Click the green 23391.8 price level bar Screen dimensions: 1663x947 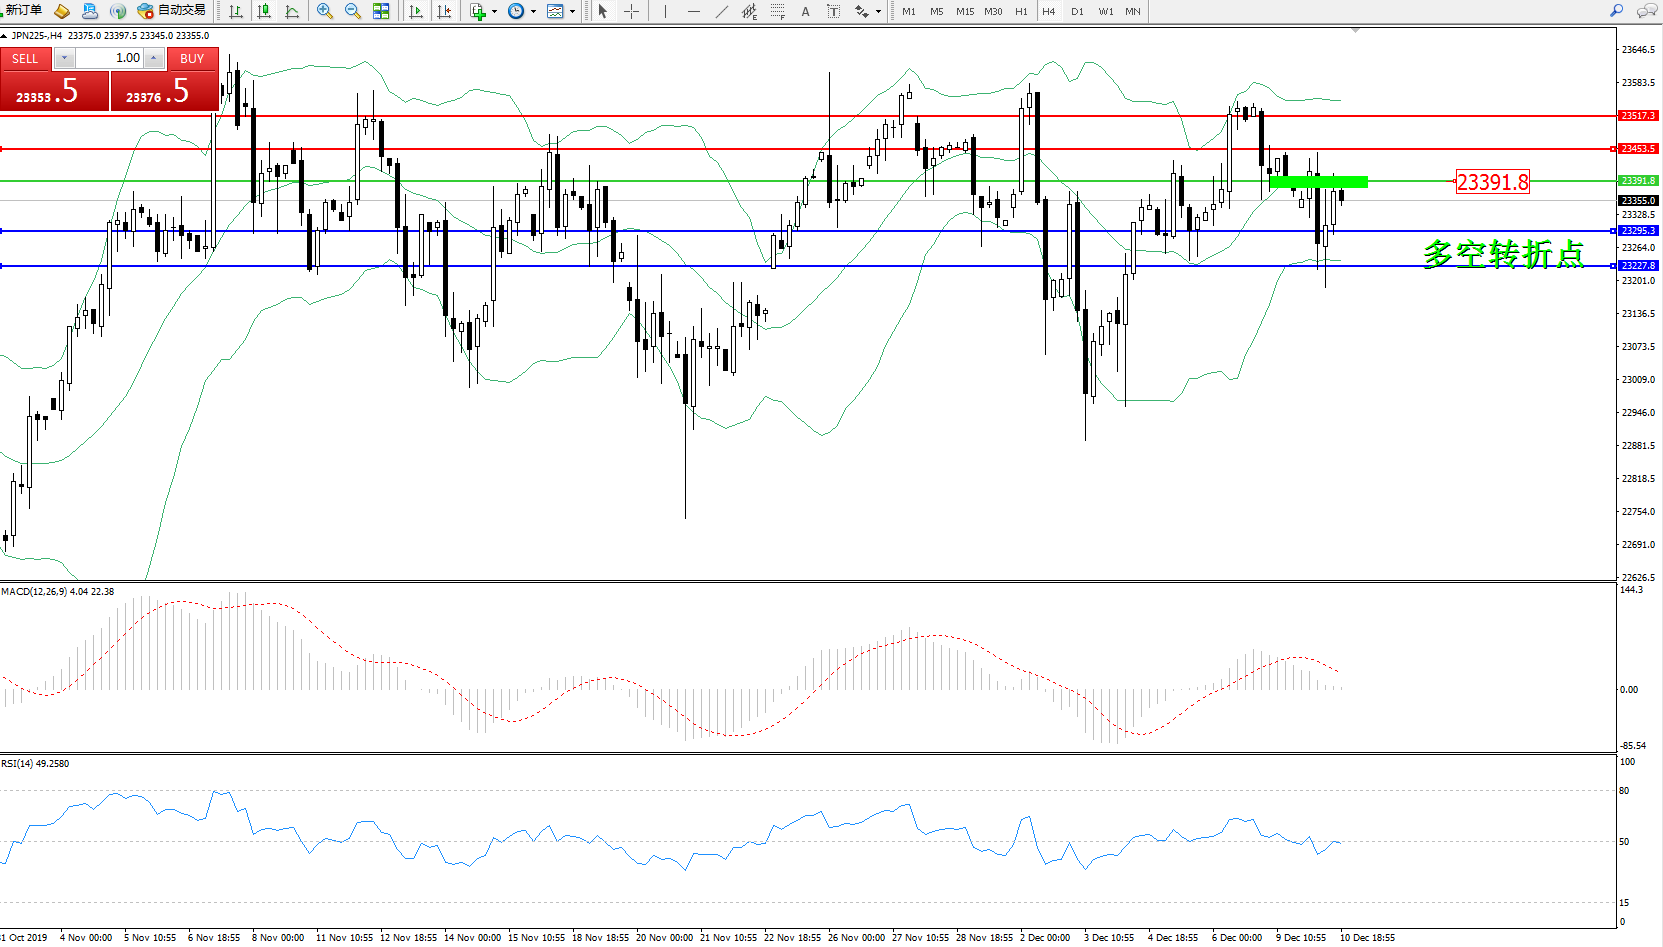tap(1317, 182)
